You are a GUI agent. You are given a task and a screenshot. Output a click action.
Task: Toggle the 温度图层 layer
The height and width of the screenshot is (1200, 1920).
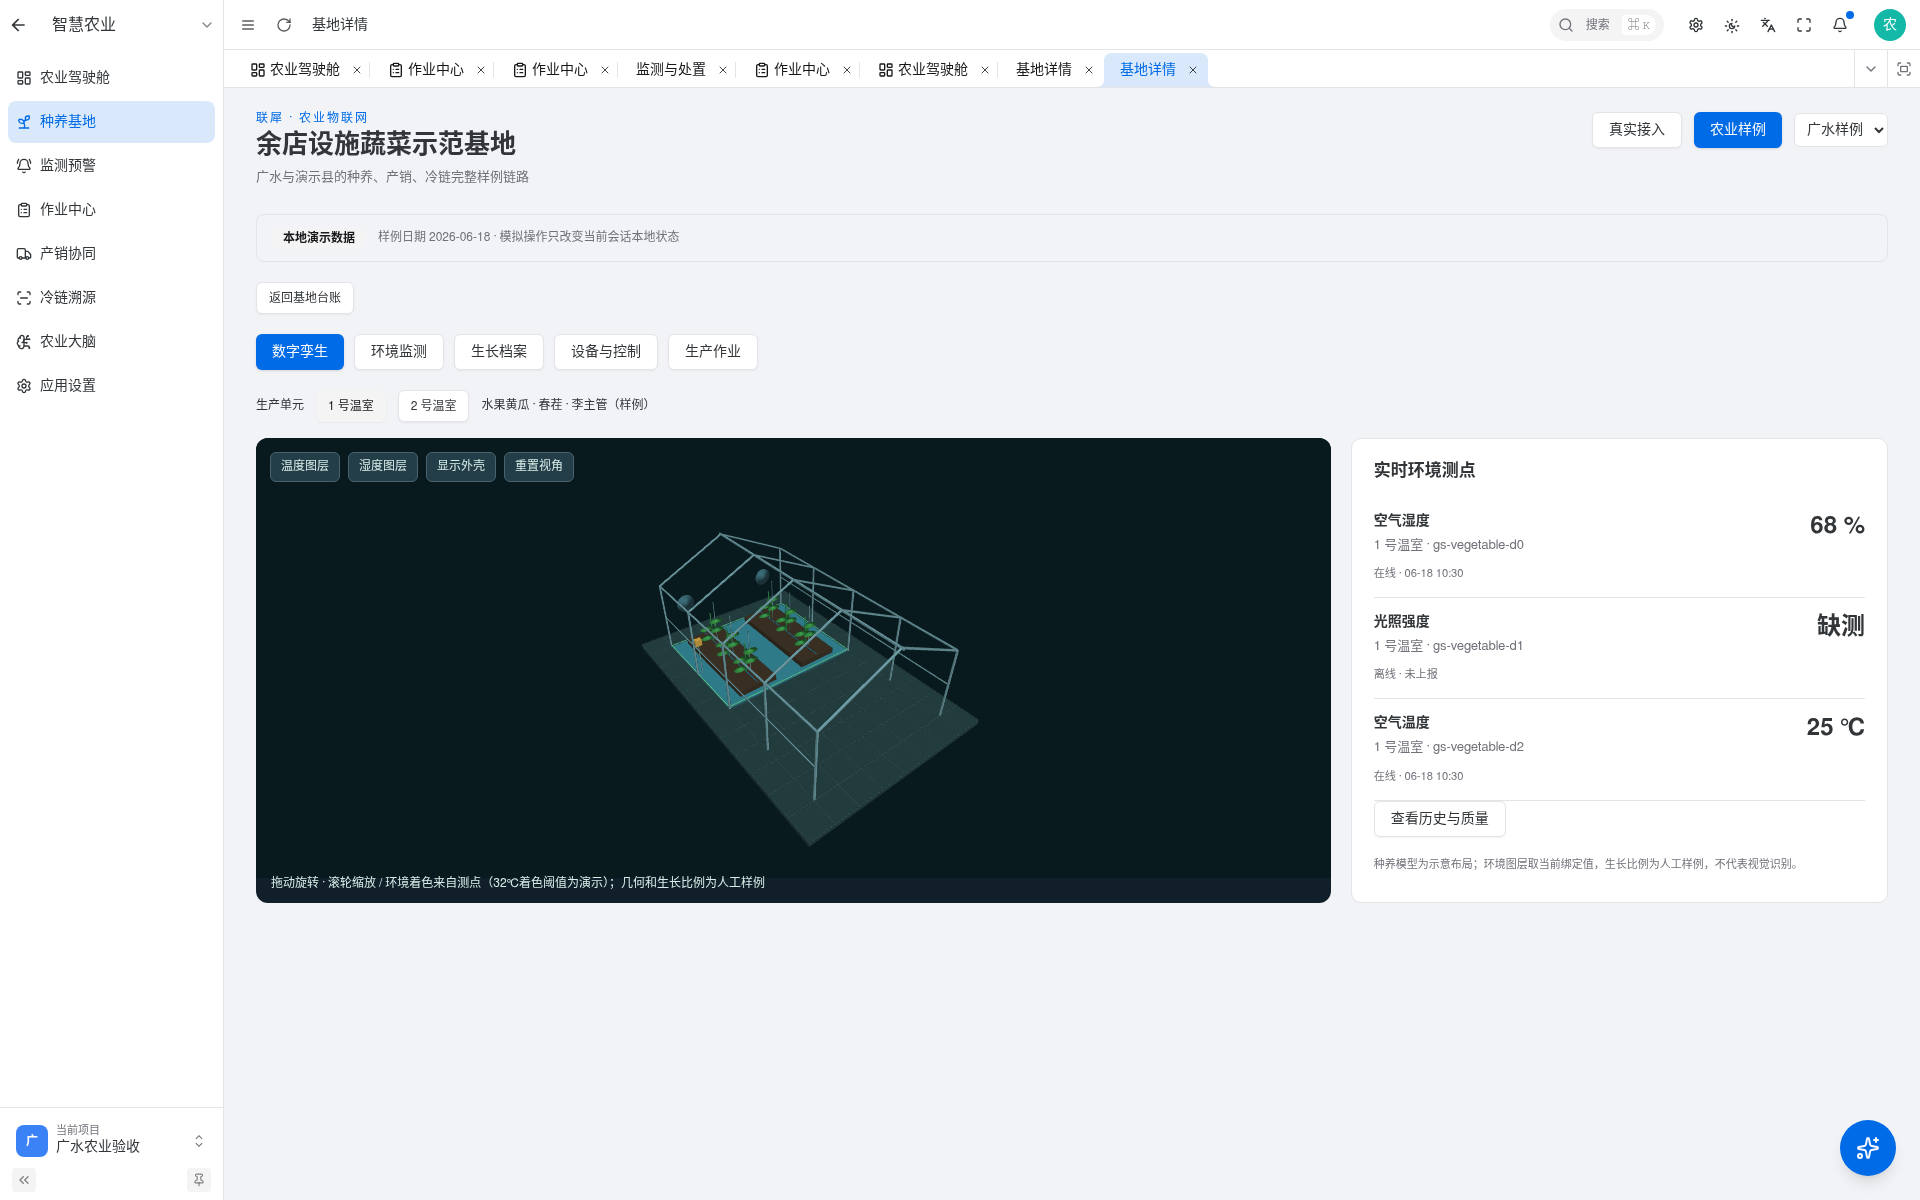(305, 466)
